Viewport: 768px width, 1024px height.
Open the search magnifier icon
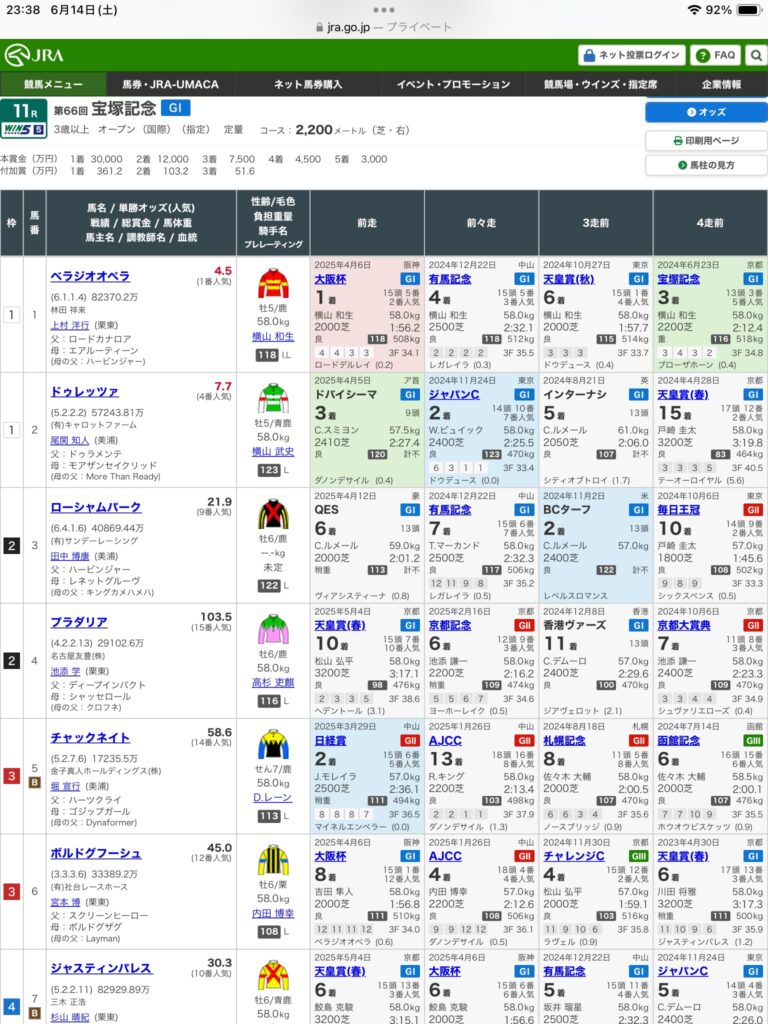click(756, 55)
